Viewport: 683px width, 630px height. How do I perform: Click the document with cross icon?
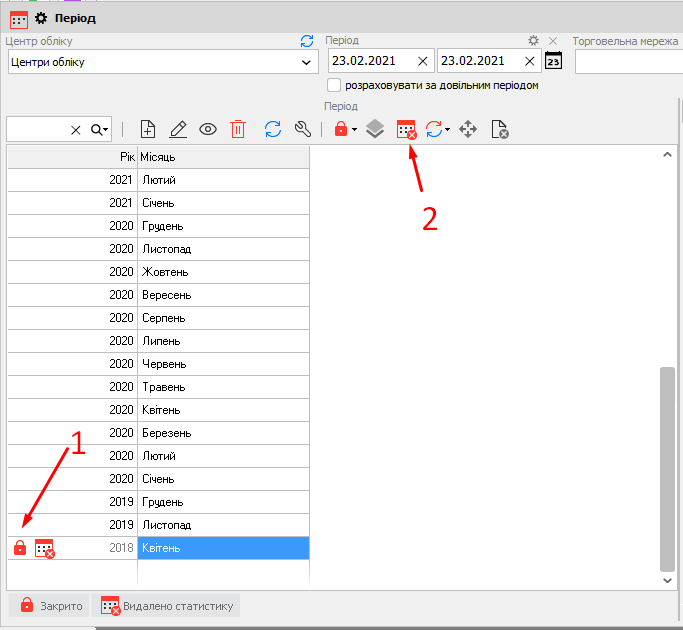tap(499, 129)
